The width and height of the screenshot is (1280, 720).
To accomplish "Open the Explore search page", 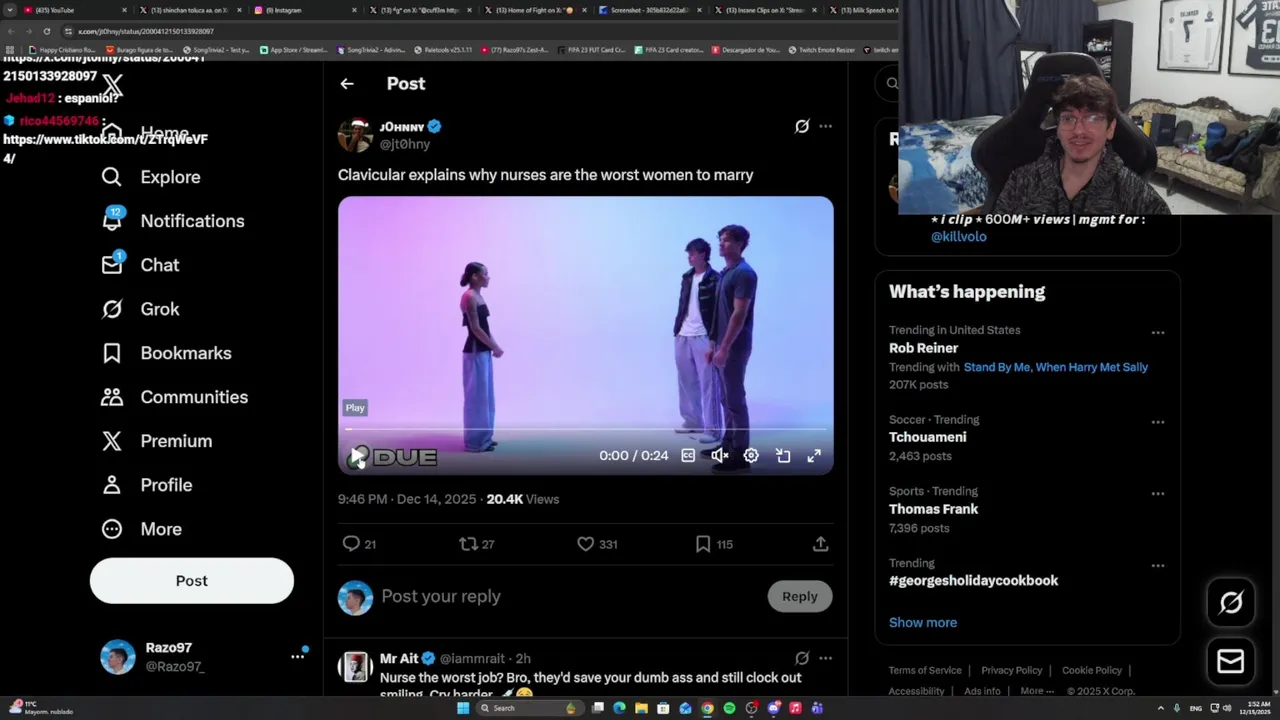I will pos(151,177).
